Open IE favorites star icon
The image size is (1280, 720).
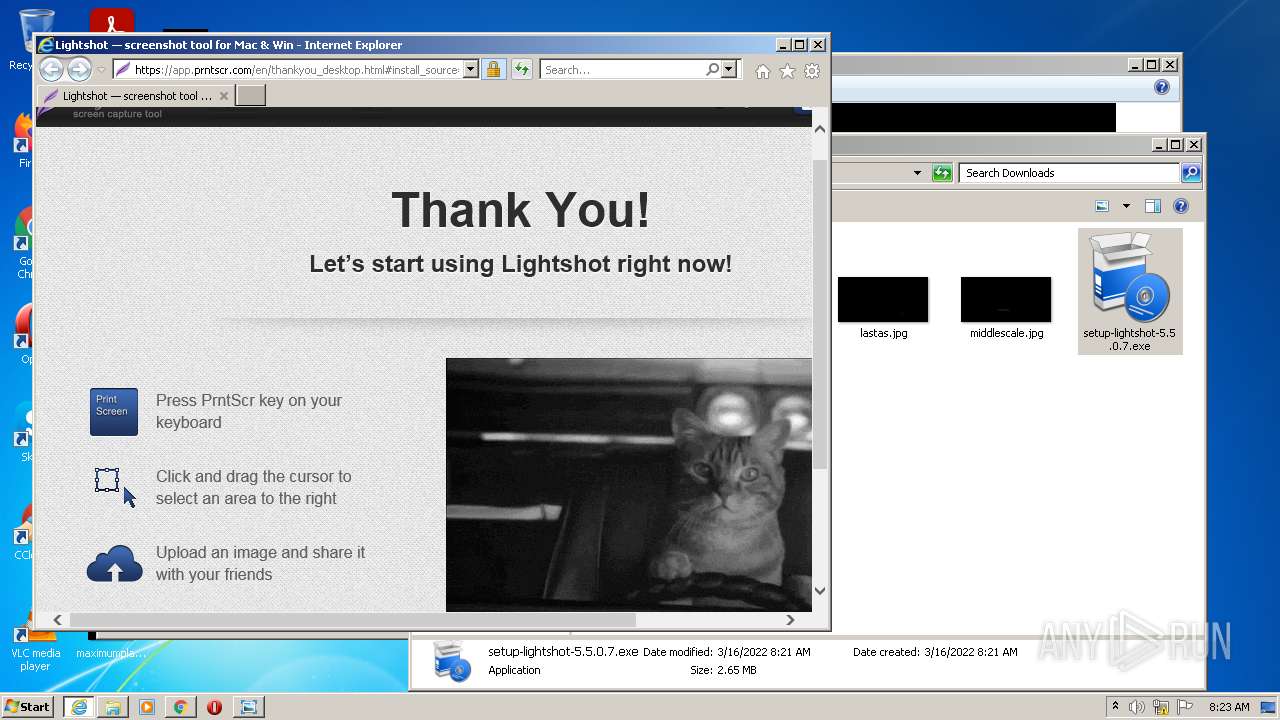(x=787, y=71)
